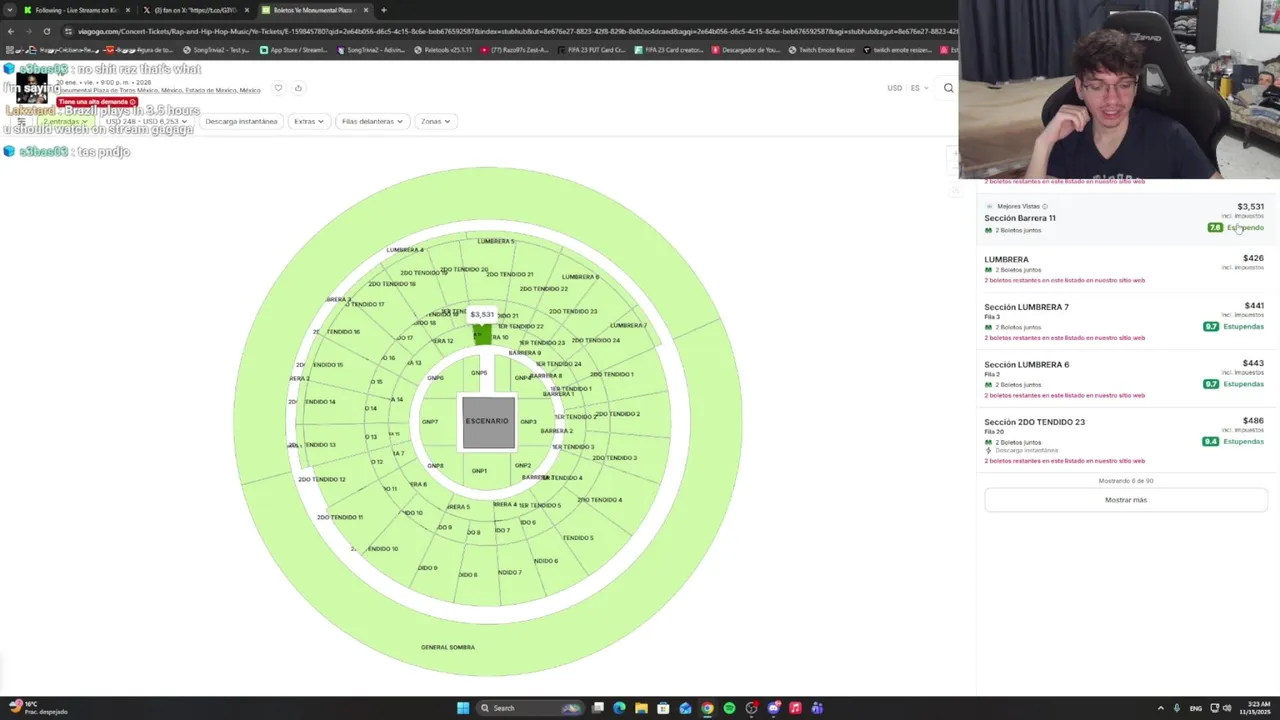Open the LUMBRERA $426 listing

click(x=1126, y=268)
